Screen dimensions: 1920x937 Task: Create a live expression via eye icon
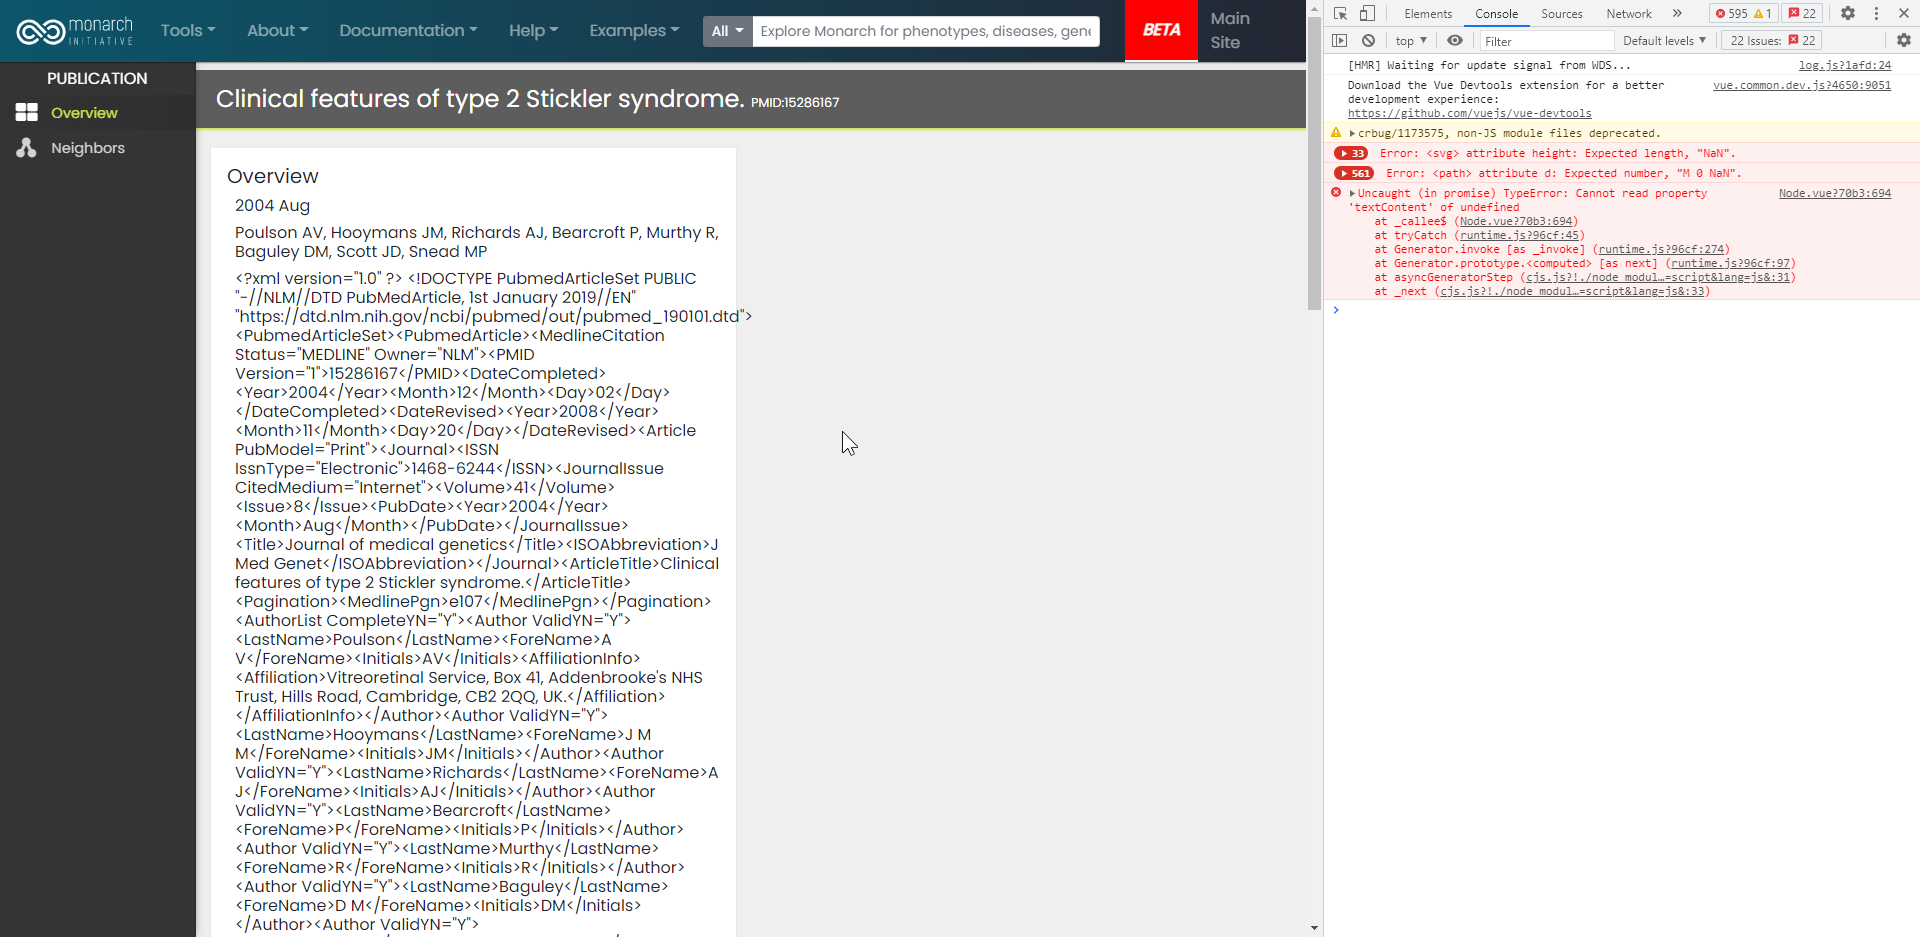[x=1455, y=40]
